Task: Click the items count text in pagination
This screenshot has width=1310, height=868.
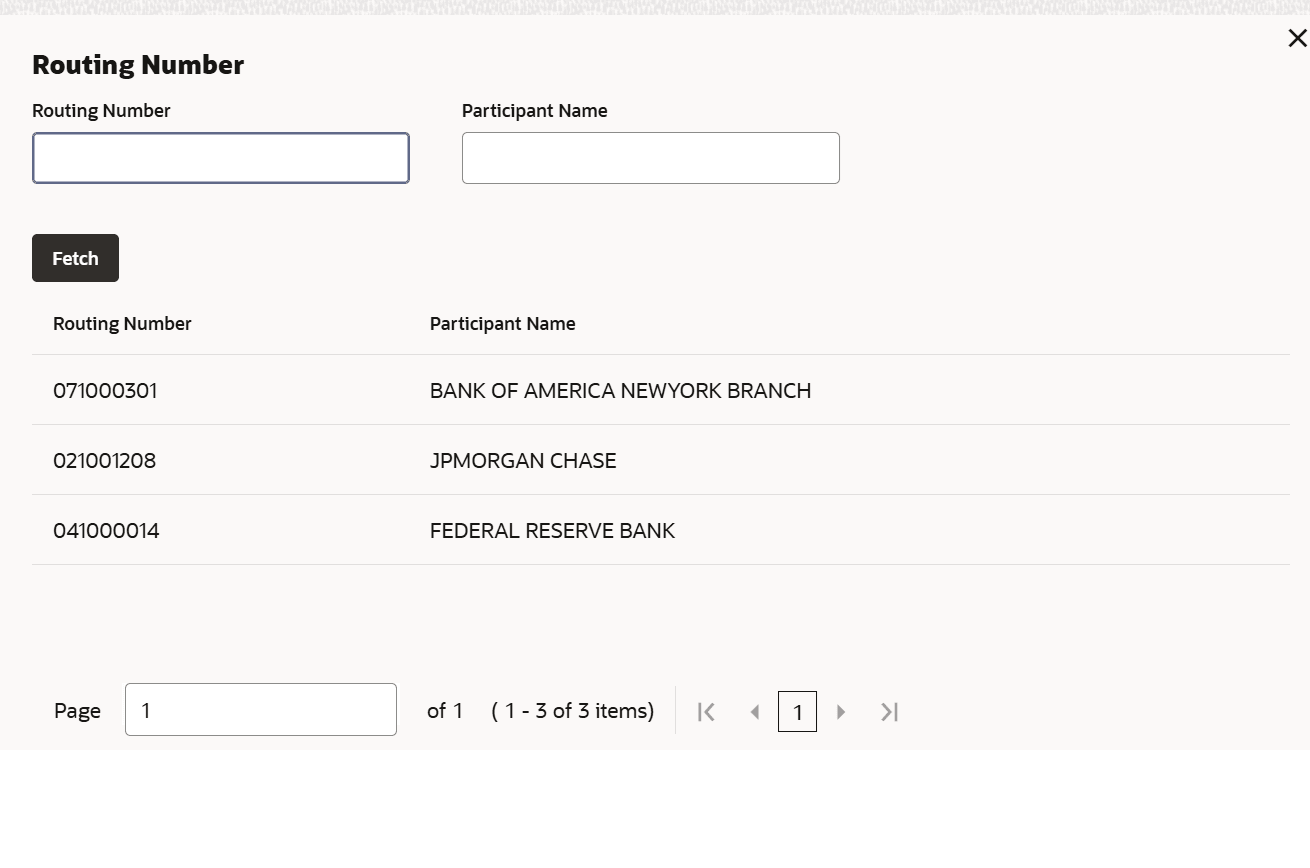Action: [573, 711]
